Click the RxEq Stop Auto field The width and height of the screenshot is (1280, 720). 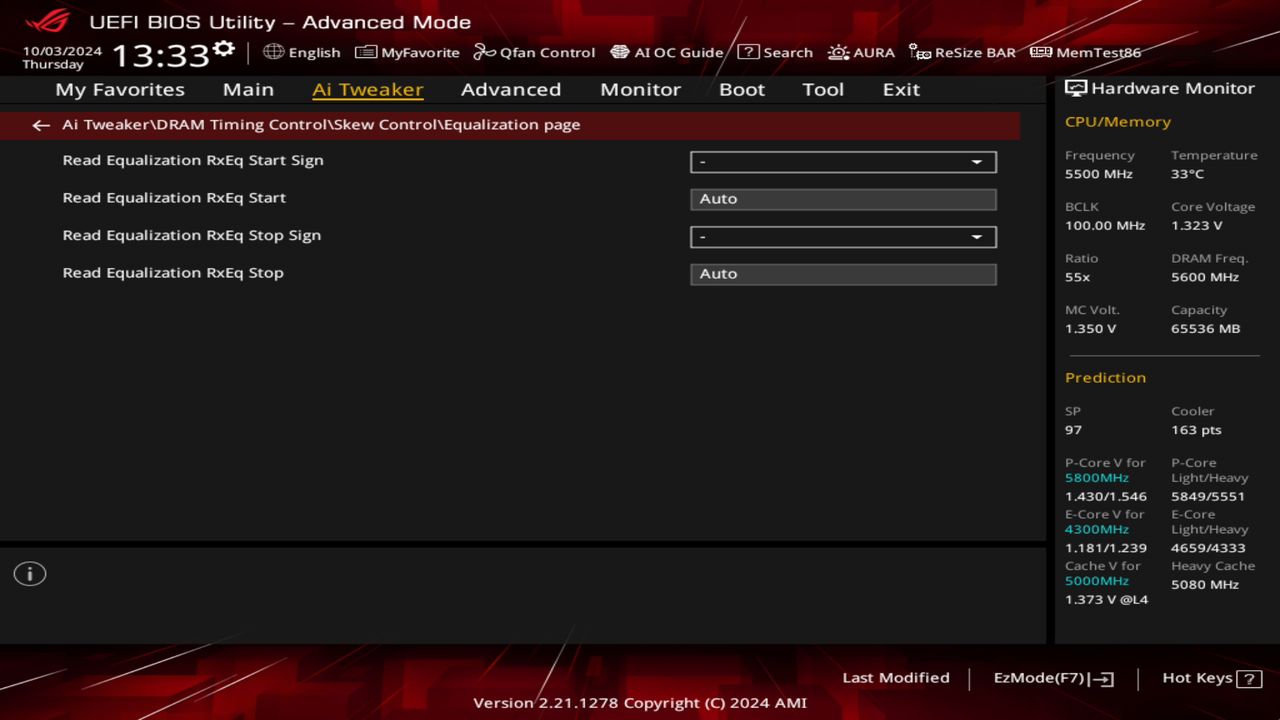843,274
